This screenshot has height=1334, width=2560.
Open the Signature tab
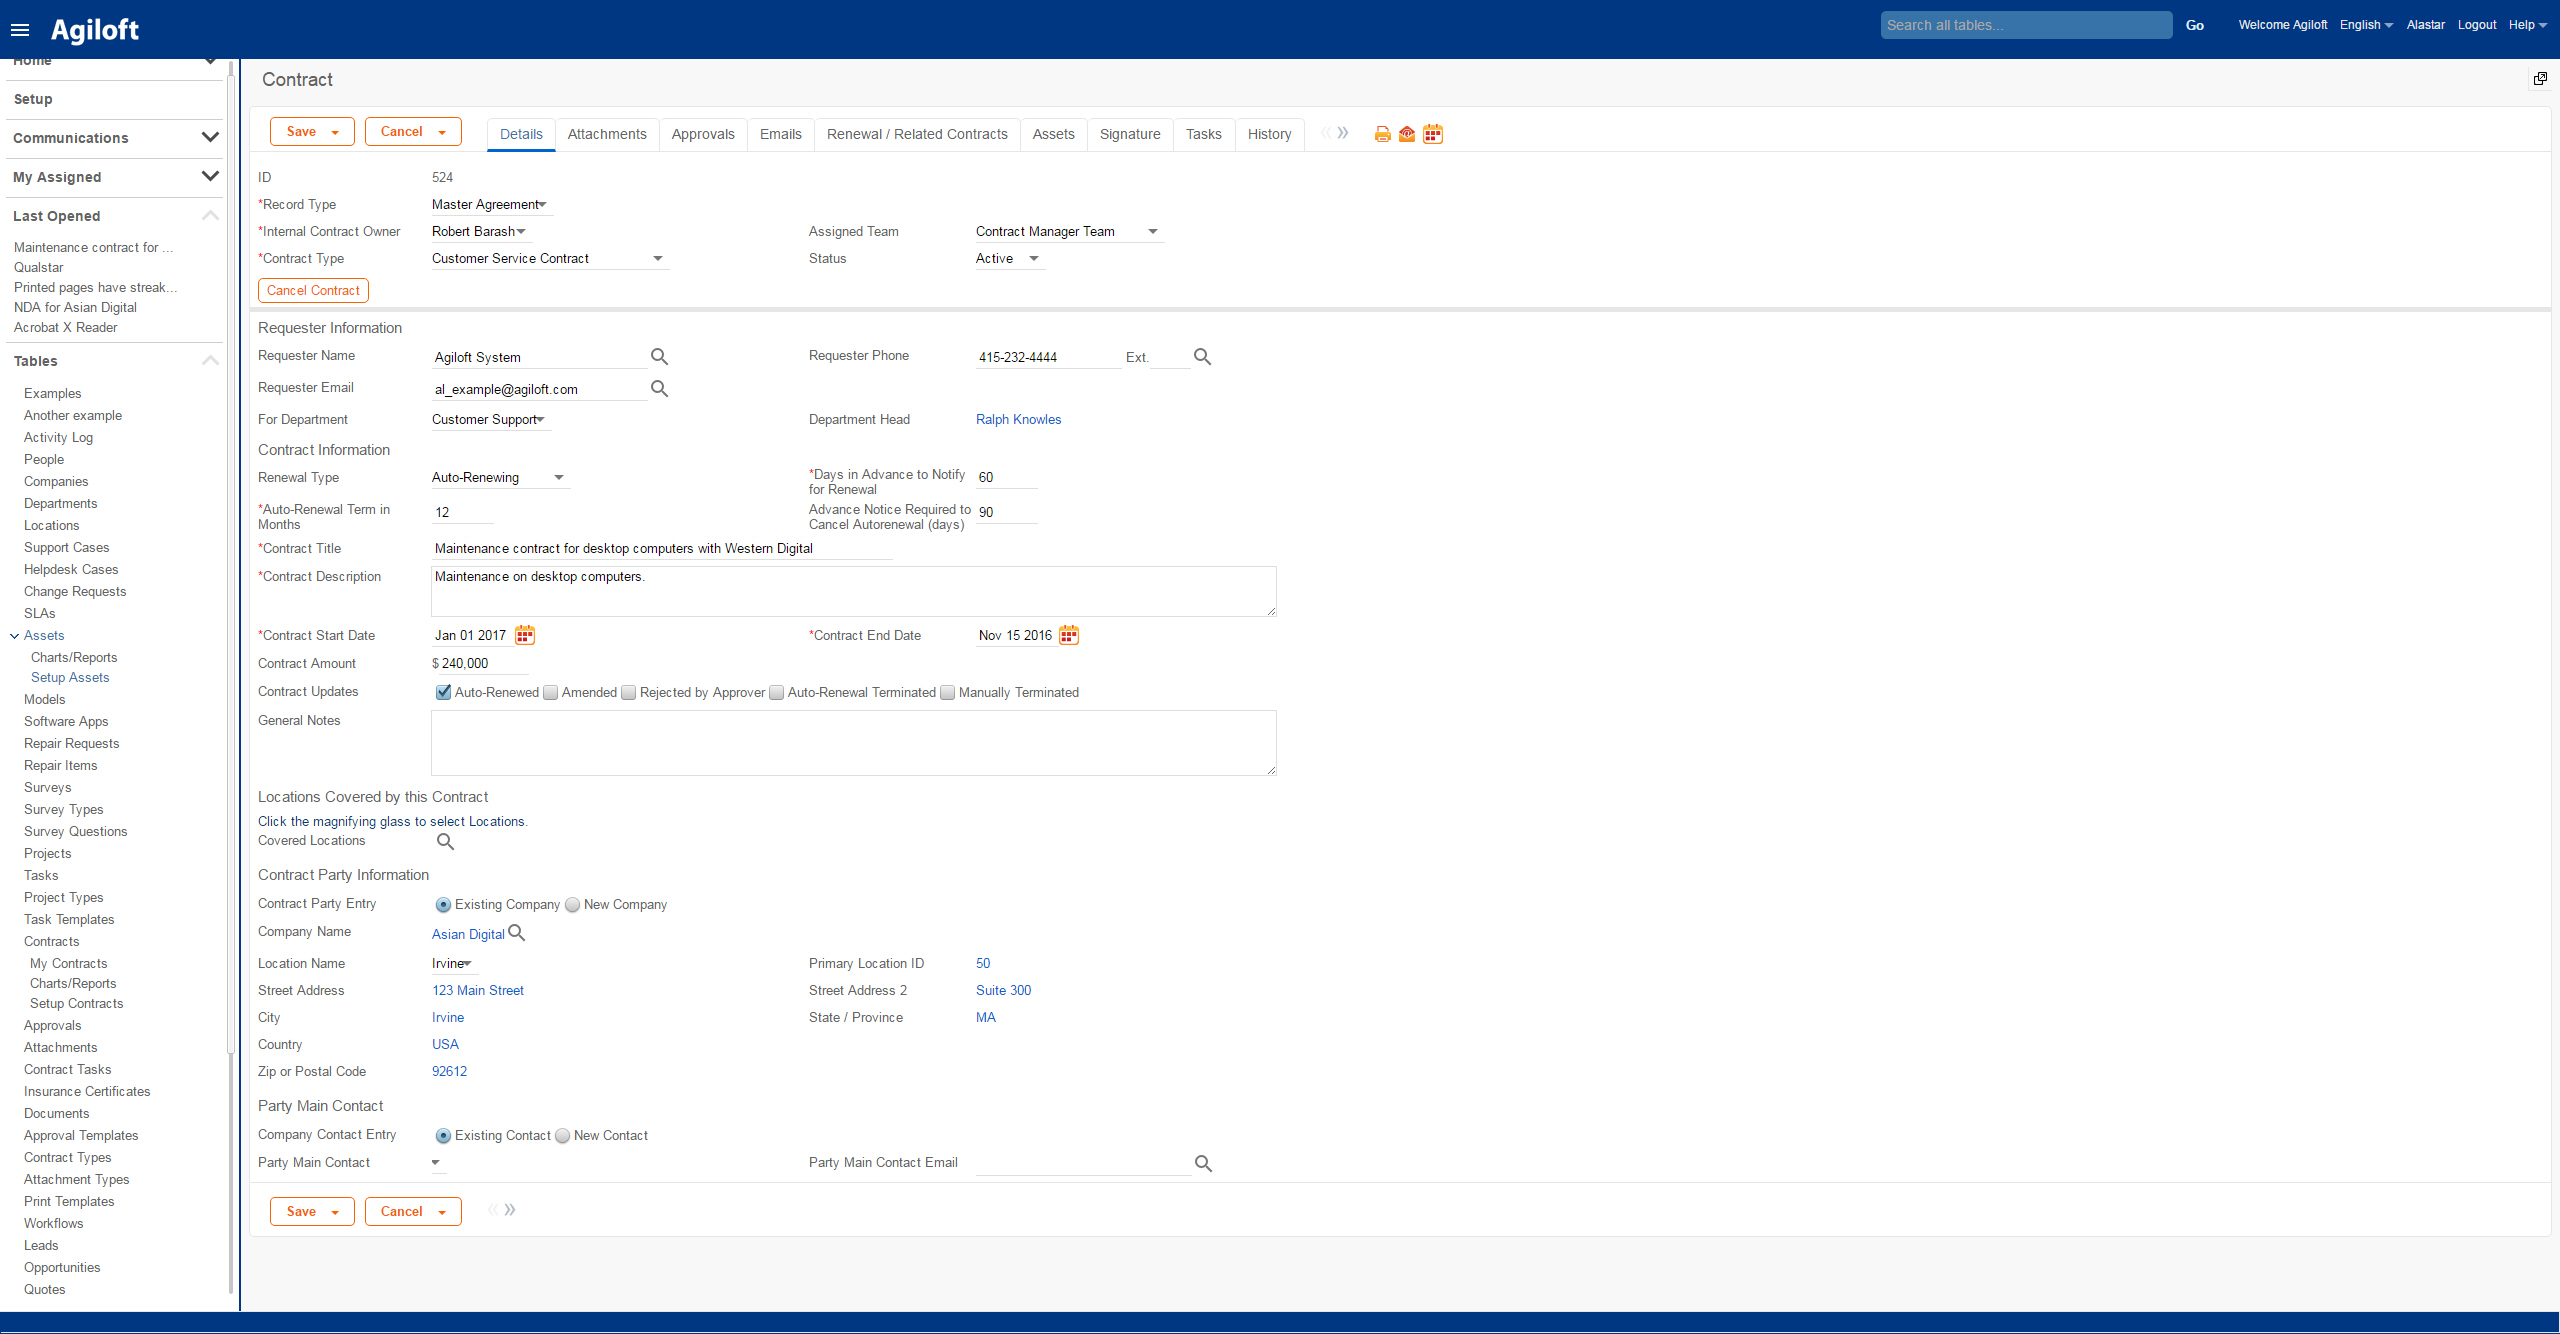click(1130, 134)
